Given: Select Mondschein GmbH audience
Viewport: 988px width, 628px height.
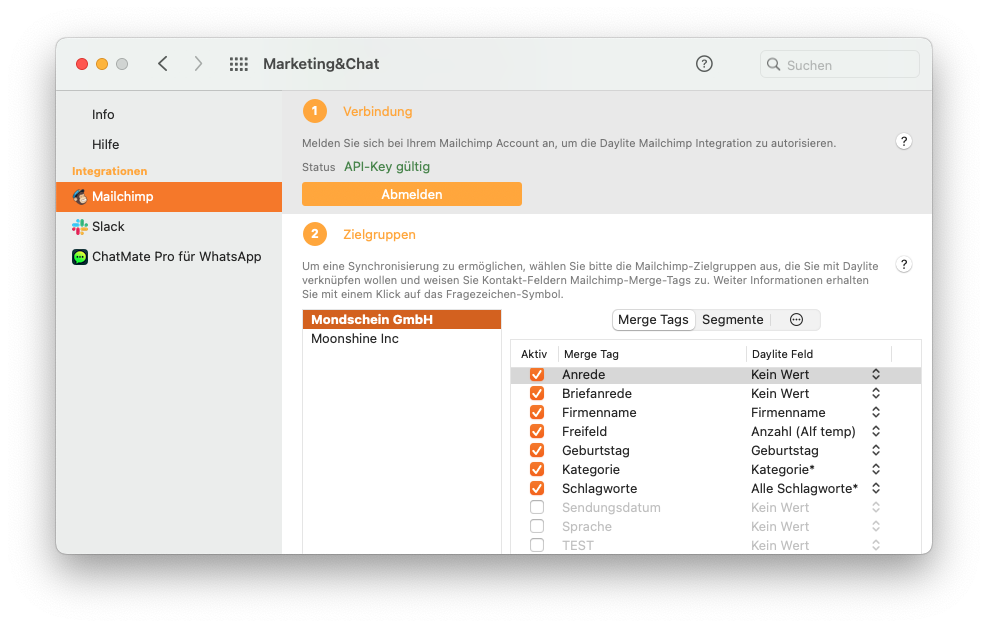Looking at the screenshot, I should coord(402,319).
